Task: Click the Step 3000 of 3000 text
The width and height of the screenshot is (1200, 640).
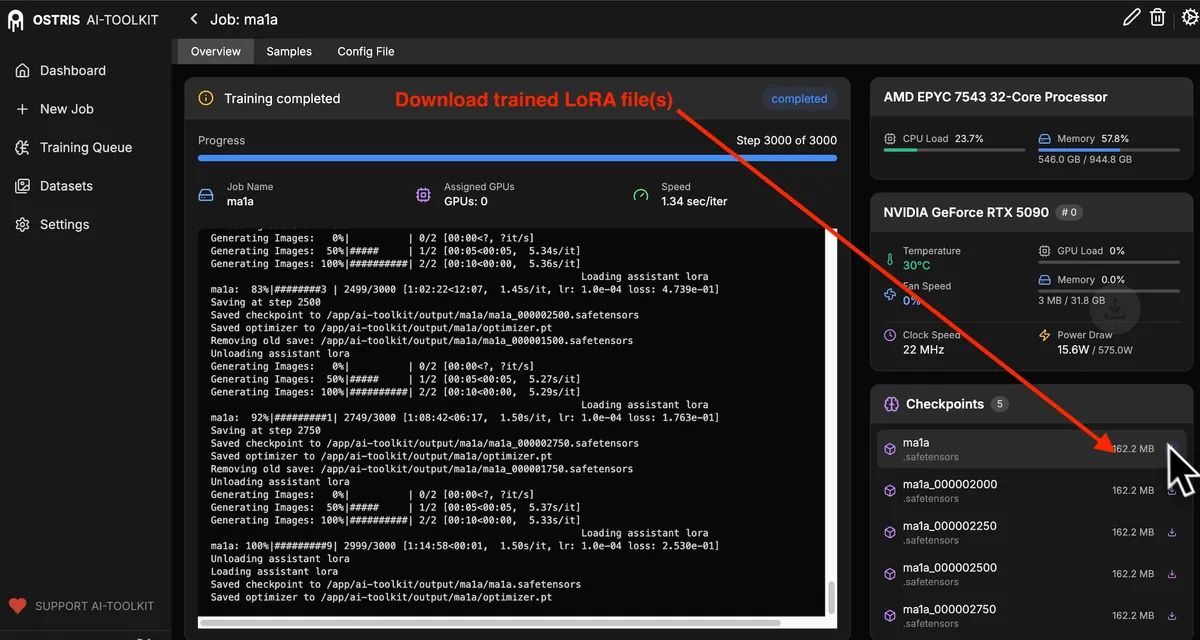Action: [786, 140]
